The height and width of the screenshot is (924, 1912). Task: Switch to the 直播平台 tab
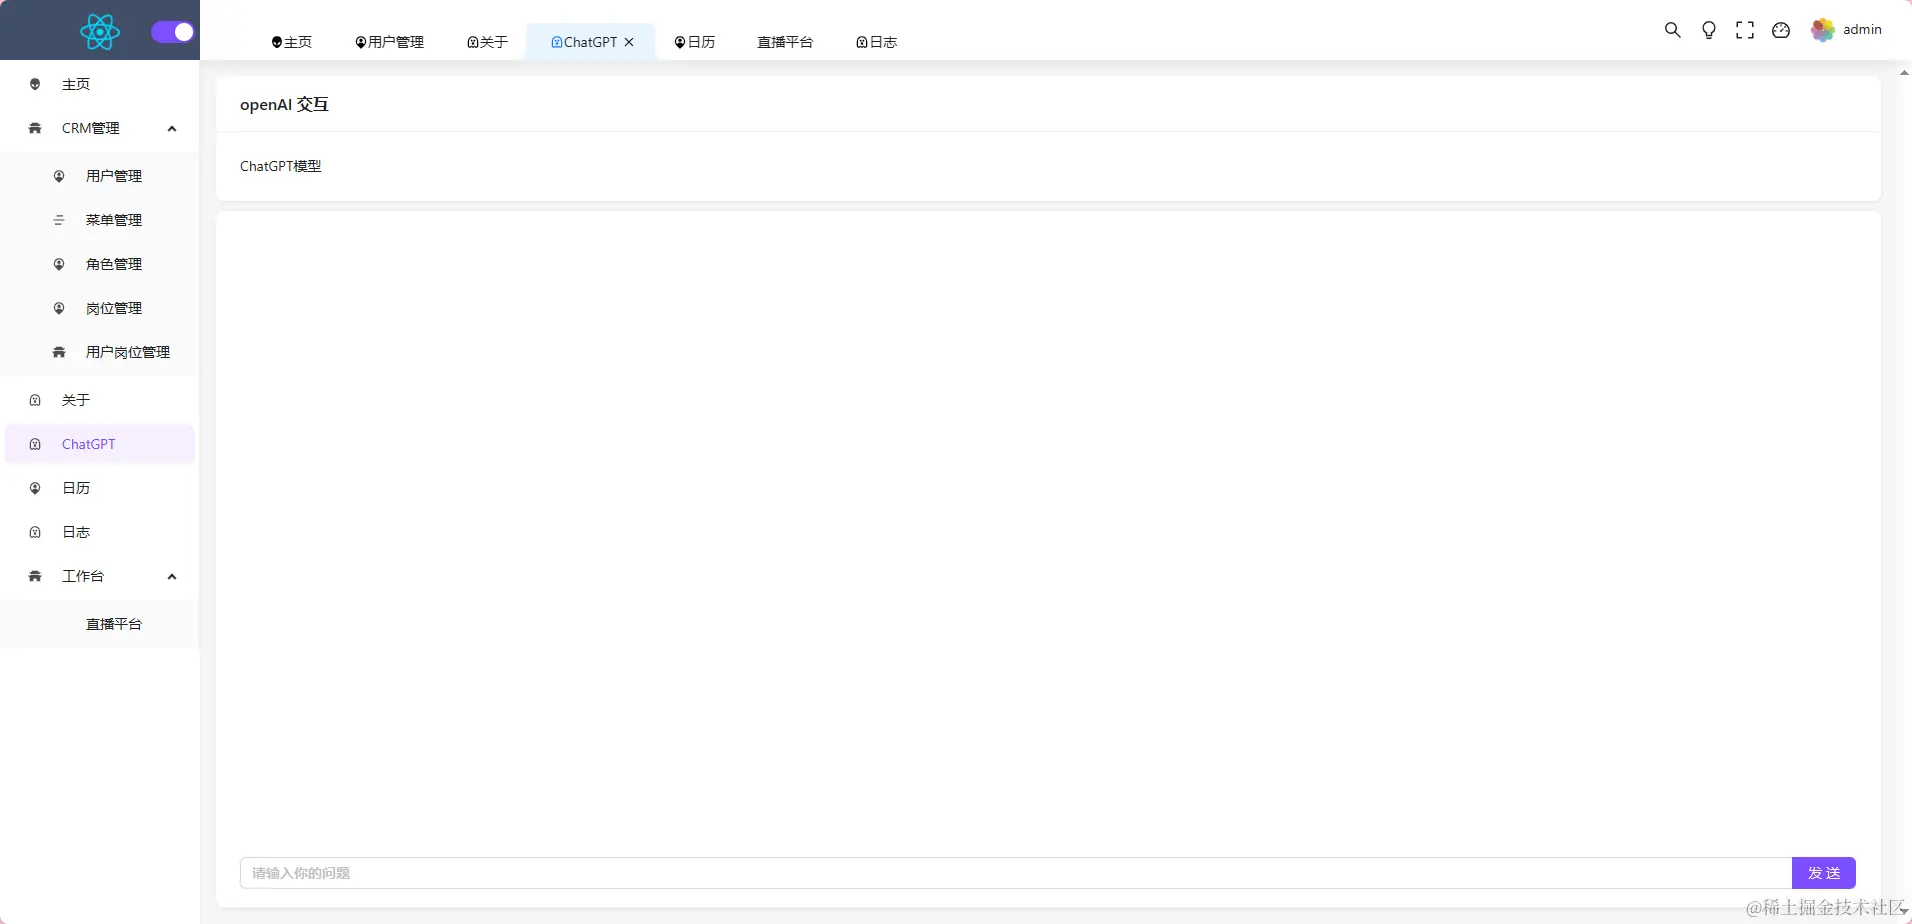click(785, 42)
